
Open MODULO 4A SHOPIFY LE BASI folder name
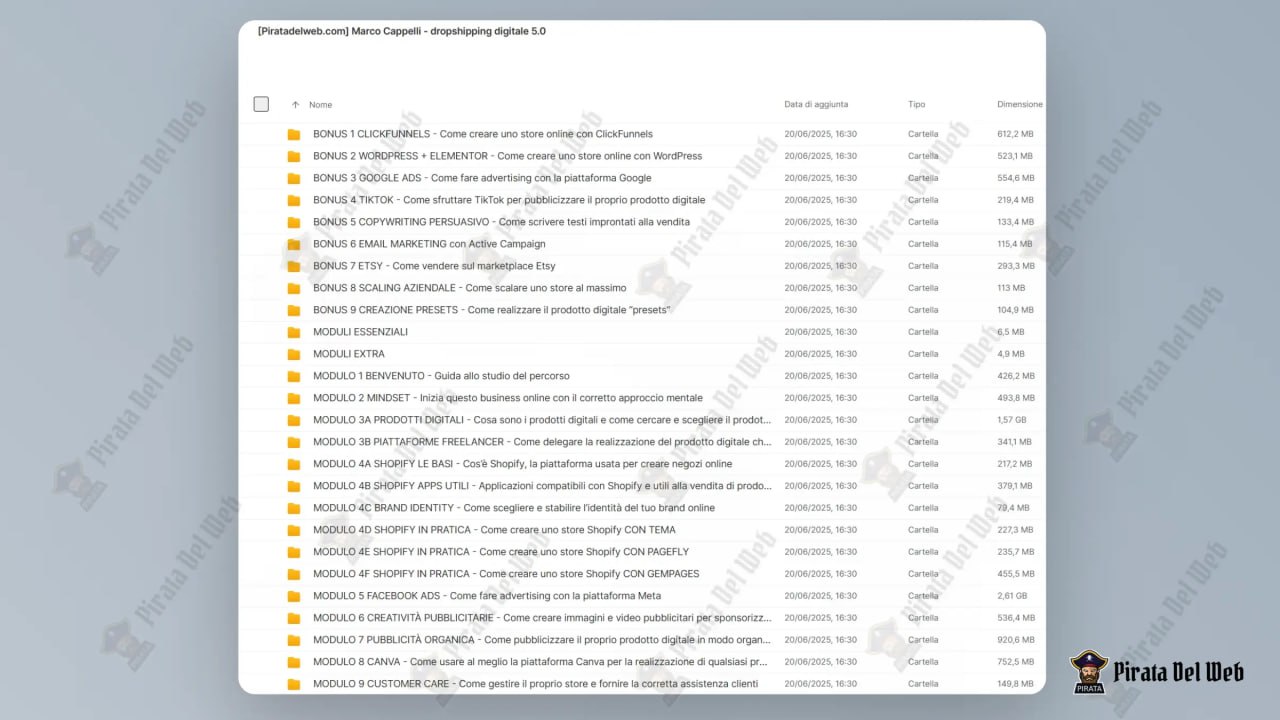tap(522, 464)
